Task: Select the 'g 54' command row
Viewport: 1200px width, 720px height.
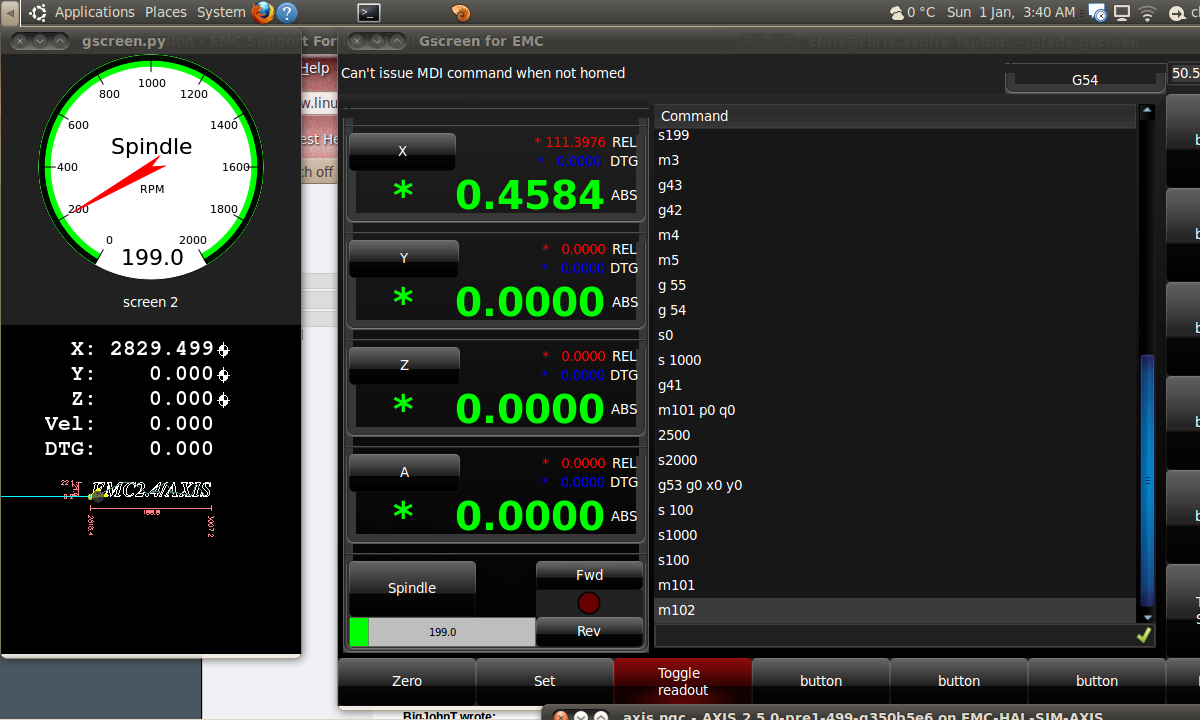Action: coord(896,310)
